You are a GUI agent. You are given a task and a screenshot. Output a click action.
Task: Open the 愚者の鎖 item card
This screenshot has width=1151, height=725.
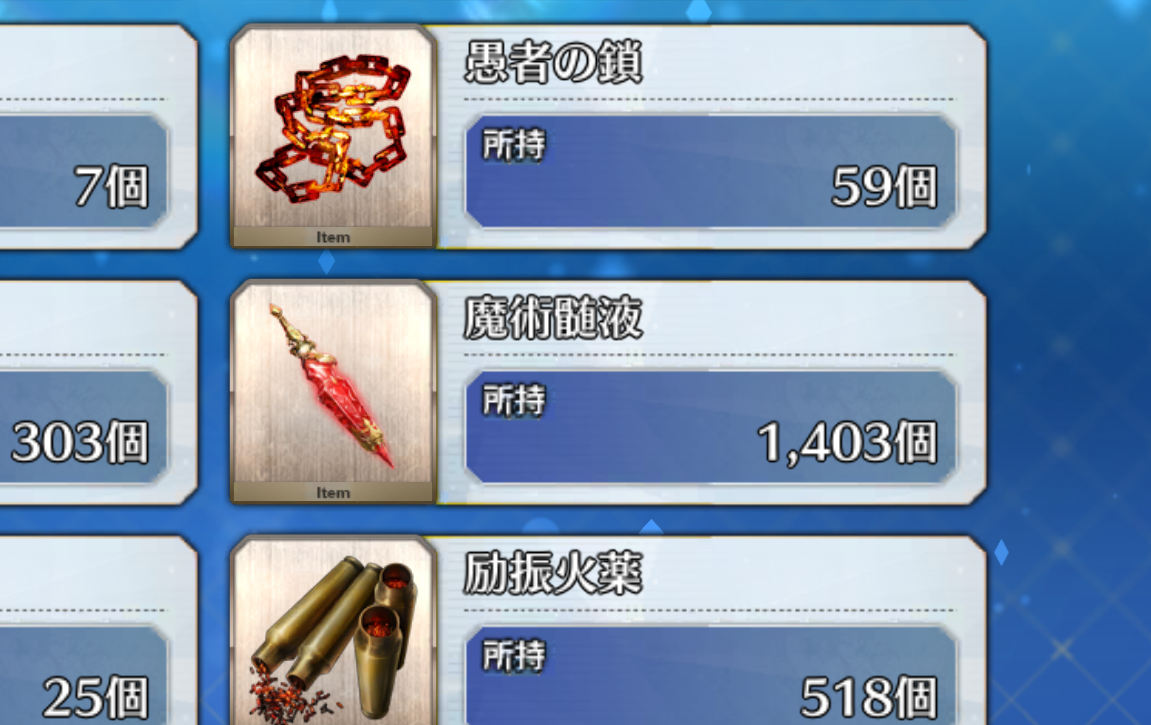[x=609, y=137]
